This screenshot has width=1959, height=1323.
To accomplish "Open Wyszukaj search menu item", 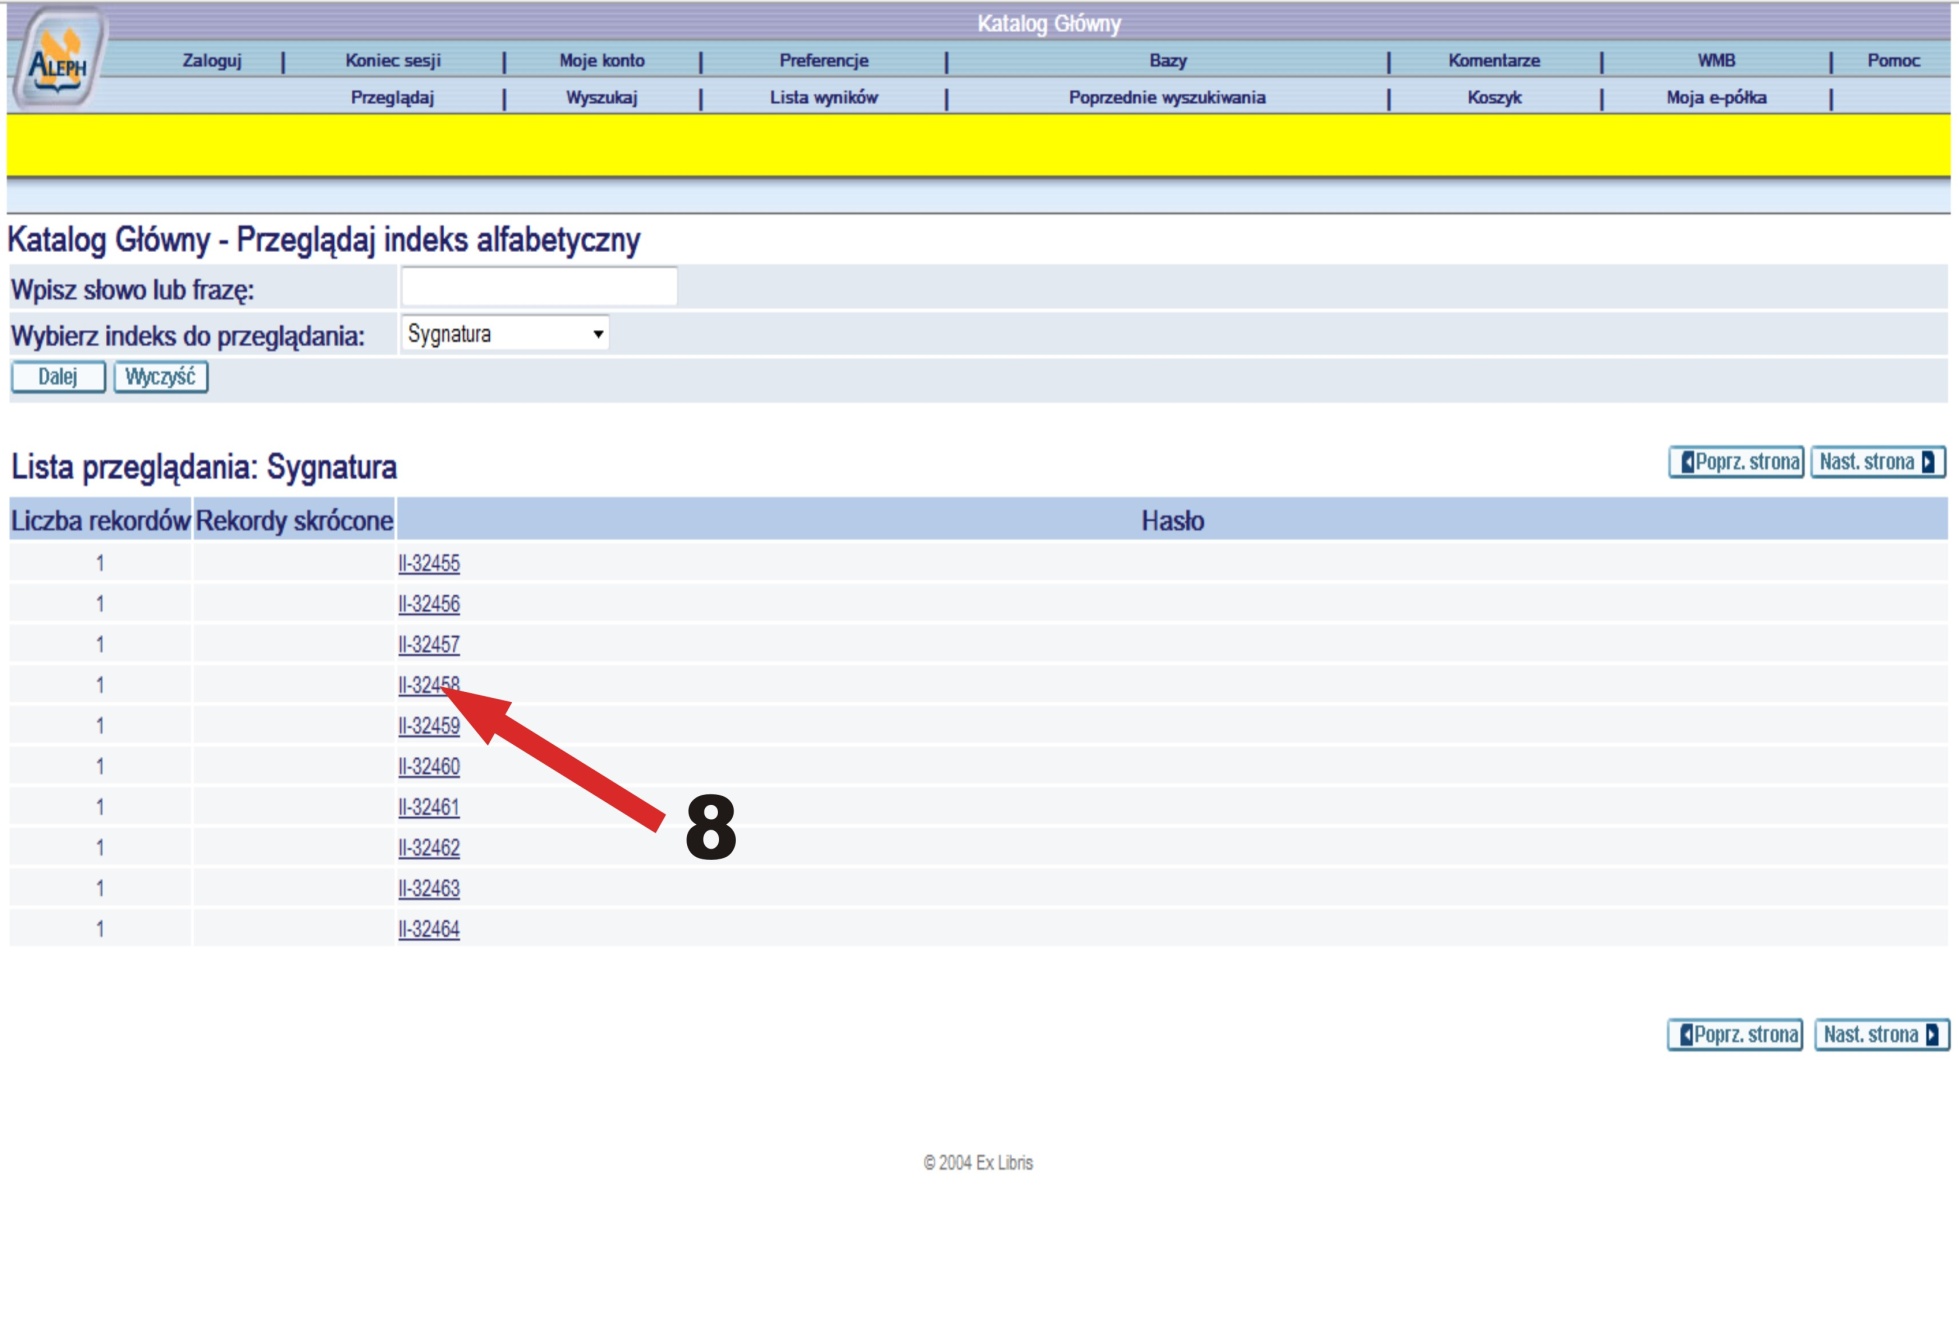I will 602,98.
